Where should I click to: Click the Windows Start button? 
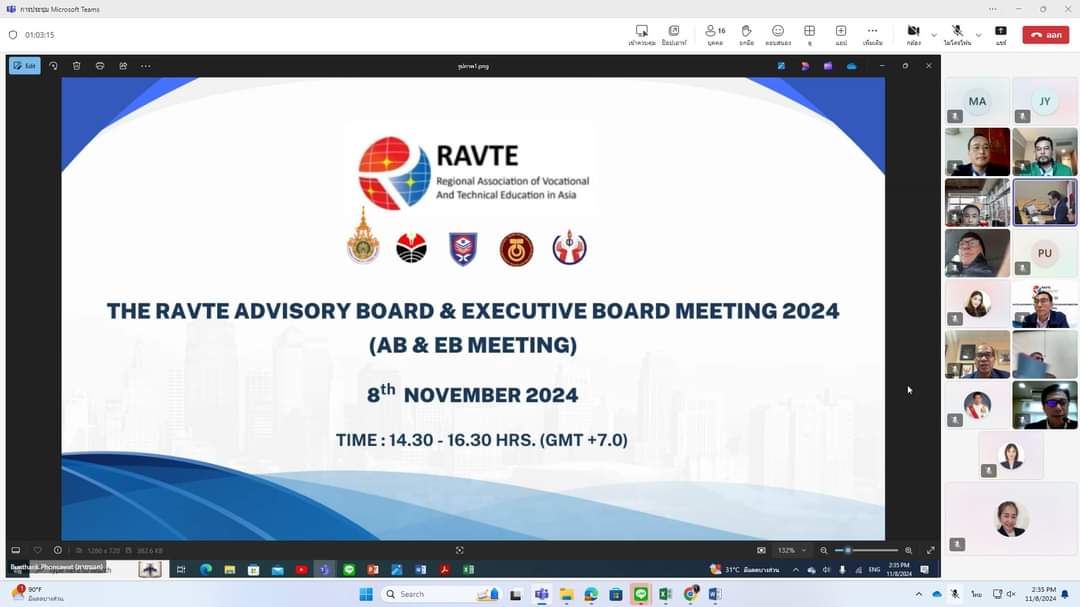366,594
